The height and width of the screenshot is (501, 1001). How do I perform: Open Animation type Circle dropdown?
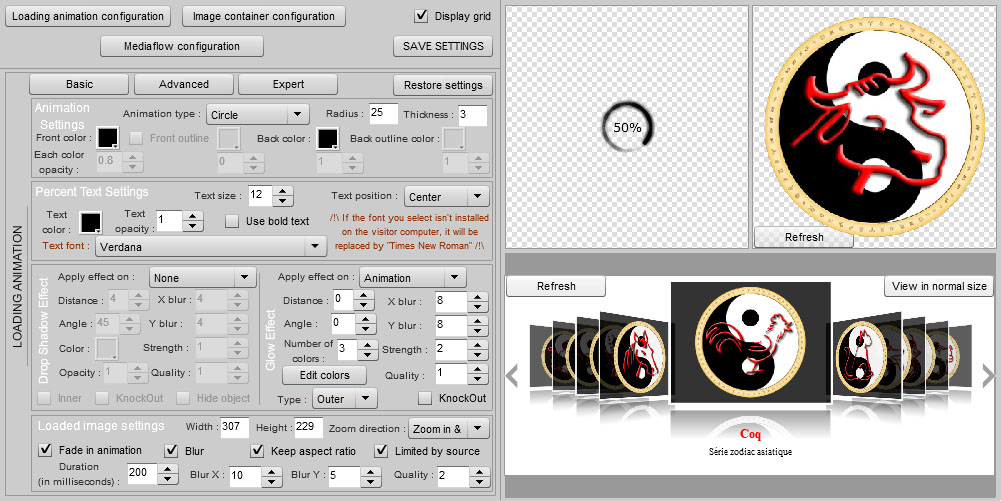coord(258,115)
